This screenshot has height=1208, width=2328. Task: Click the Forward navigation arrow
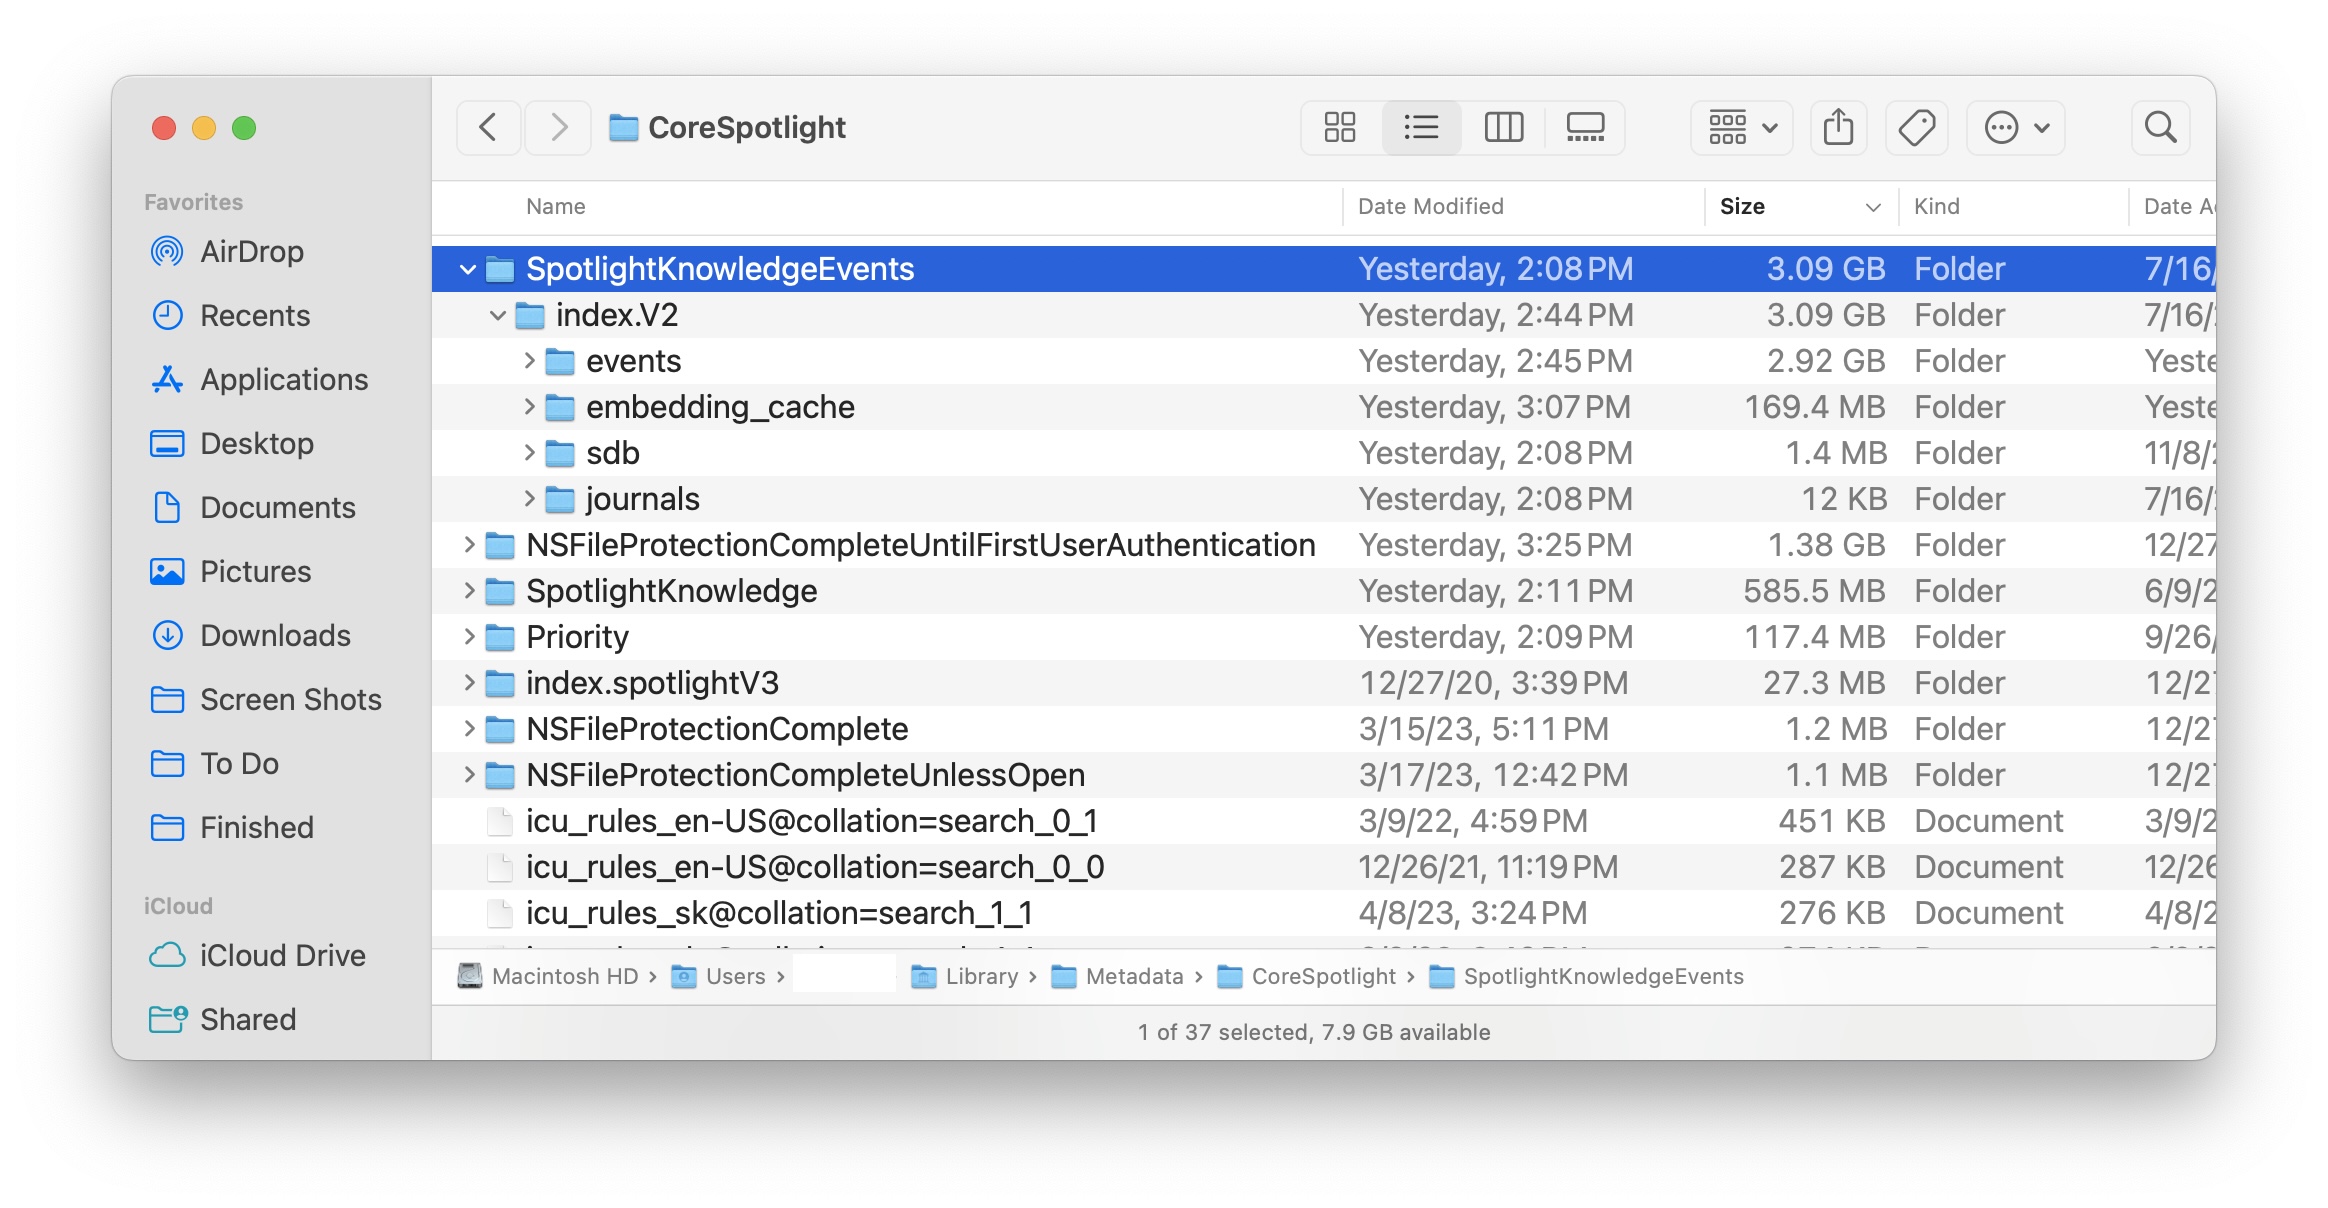(557, 127)
